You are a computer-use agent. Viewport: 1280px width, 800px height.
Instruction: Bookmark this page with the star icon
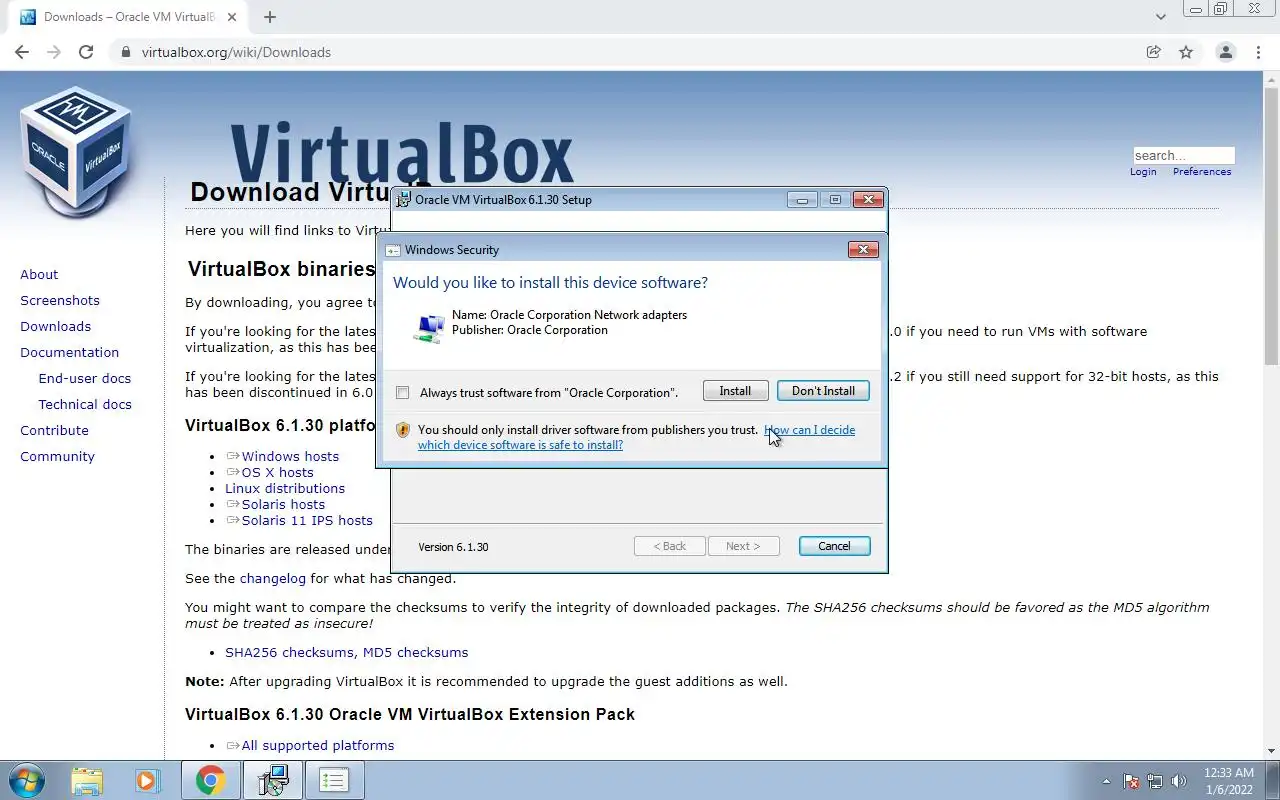pos(1186,52)
